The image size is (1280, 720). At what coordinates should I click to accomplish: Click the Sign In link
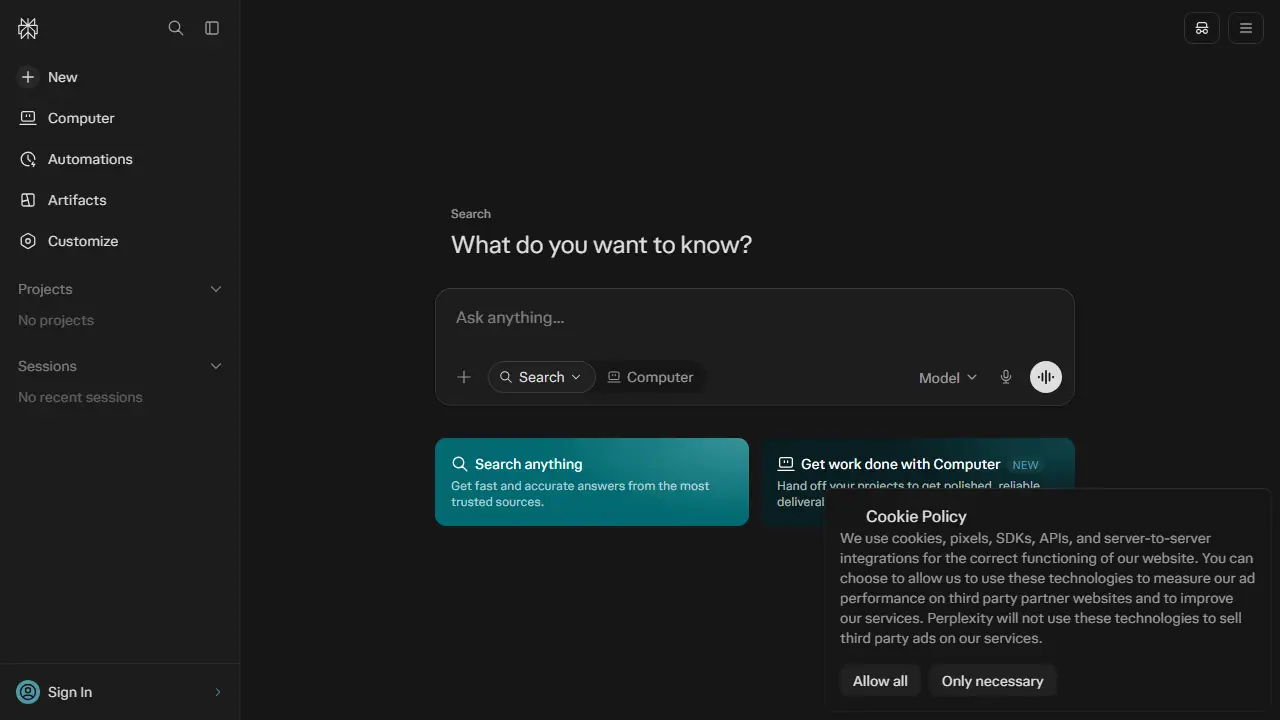coord(70,692)
